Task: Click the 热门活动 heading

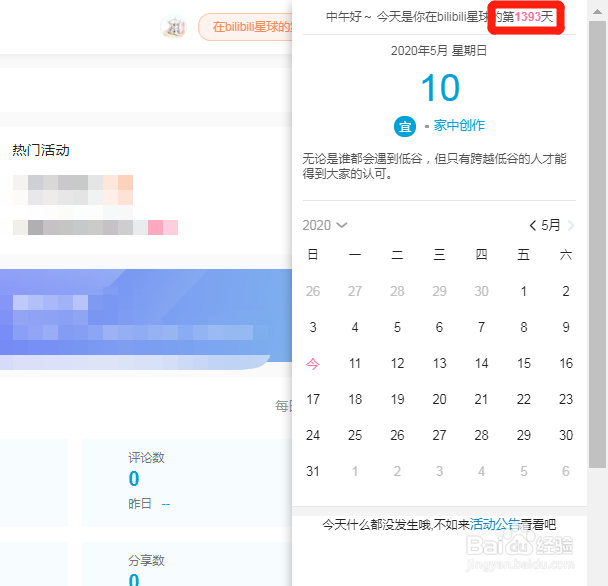Action: point(41,150)
